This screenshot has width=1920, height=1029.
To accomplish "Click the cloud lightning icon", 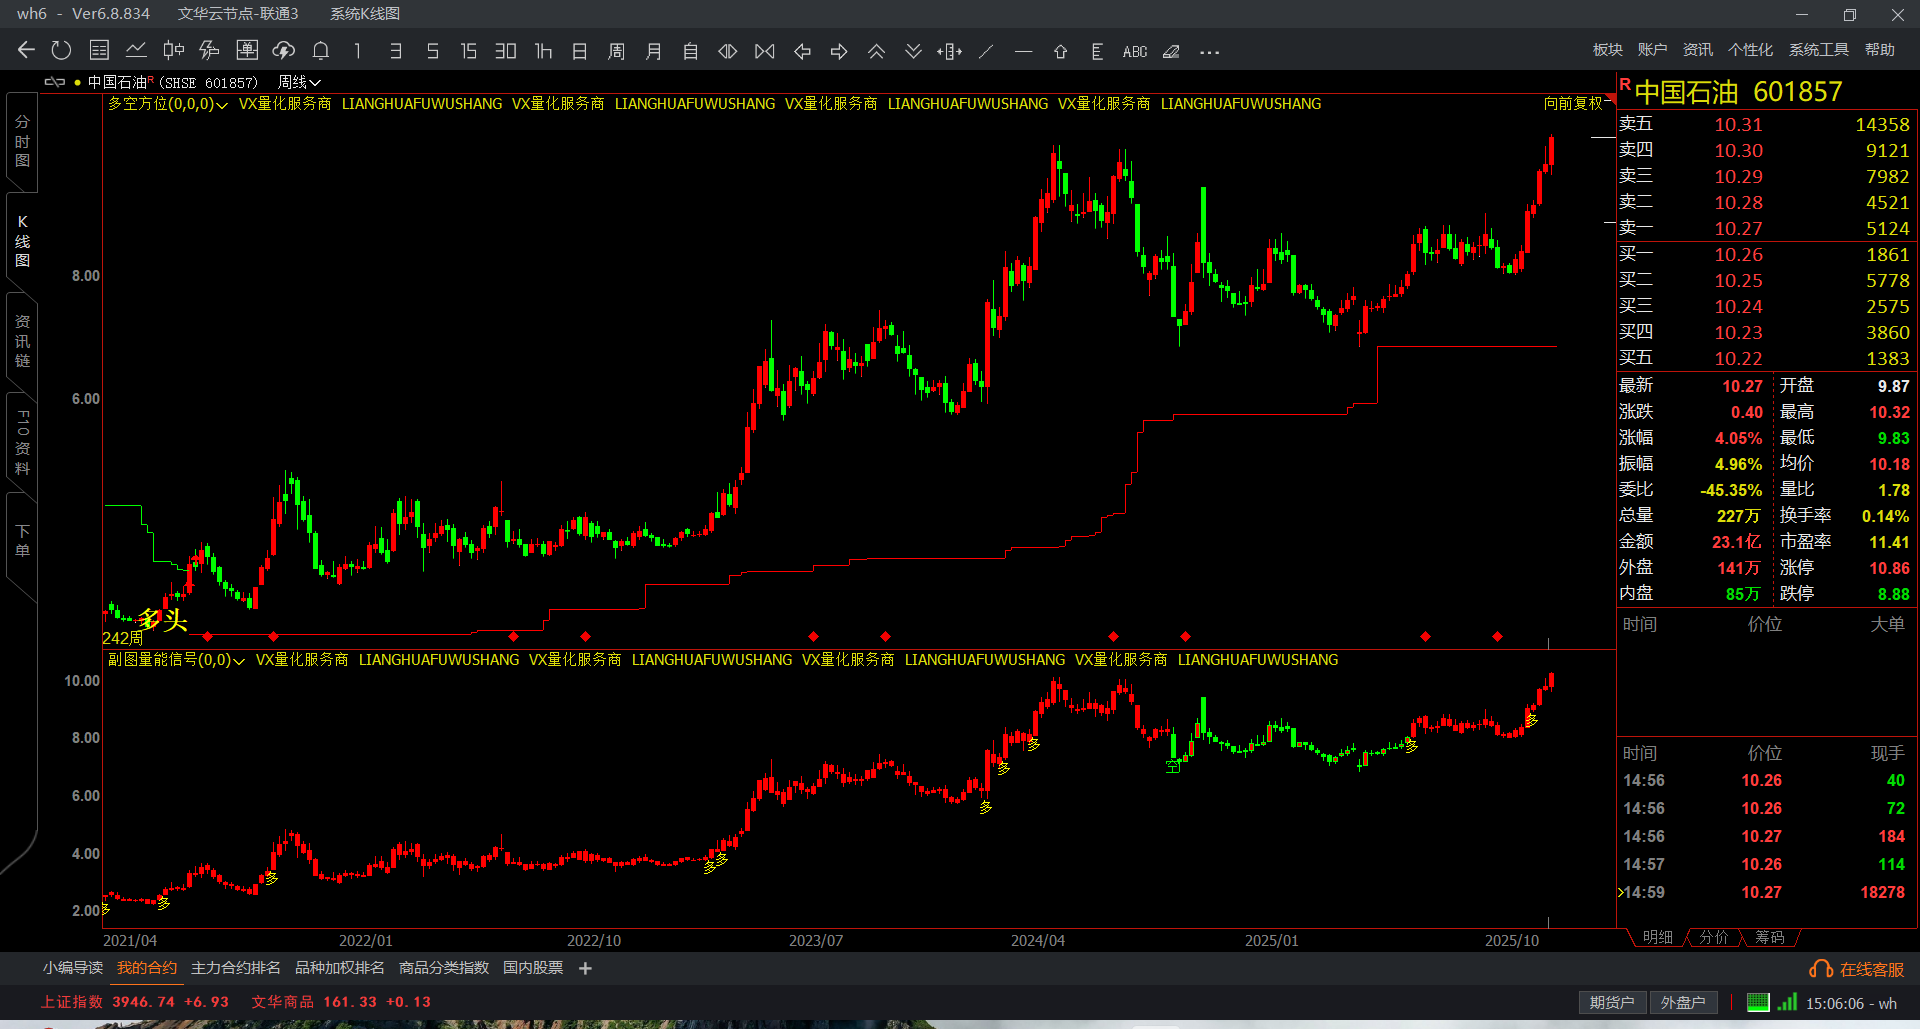I will pos(284,50).
